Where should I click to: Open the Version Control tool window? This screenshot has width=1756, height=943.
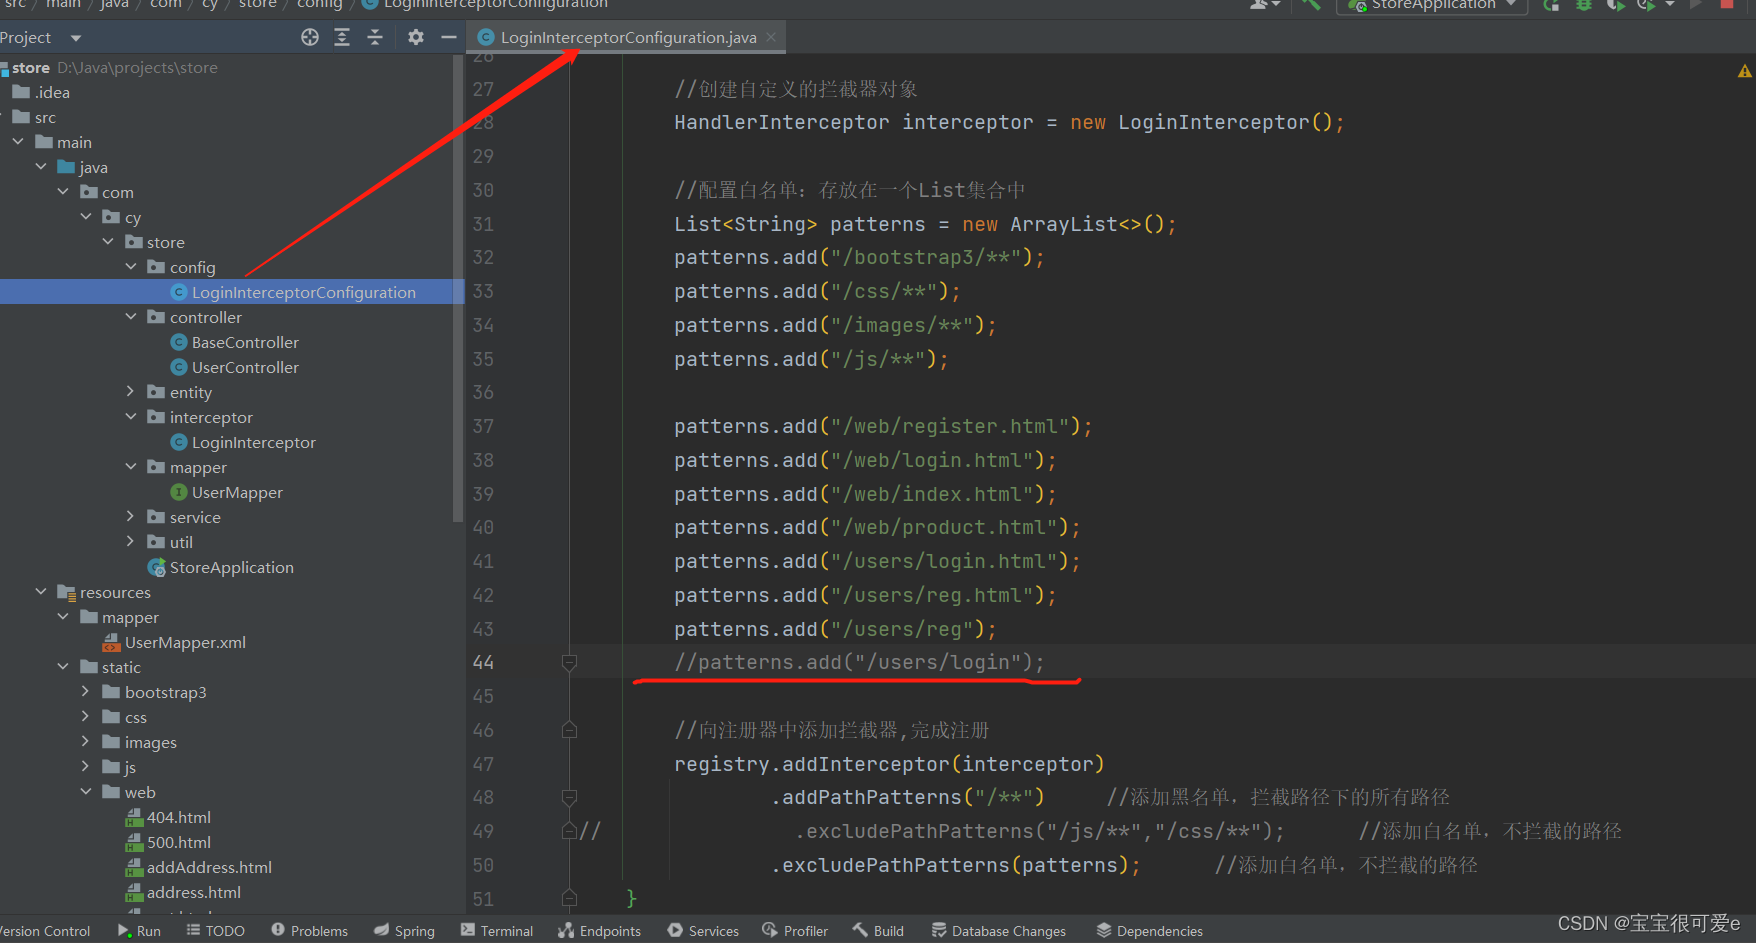point(45,930)
